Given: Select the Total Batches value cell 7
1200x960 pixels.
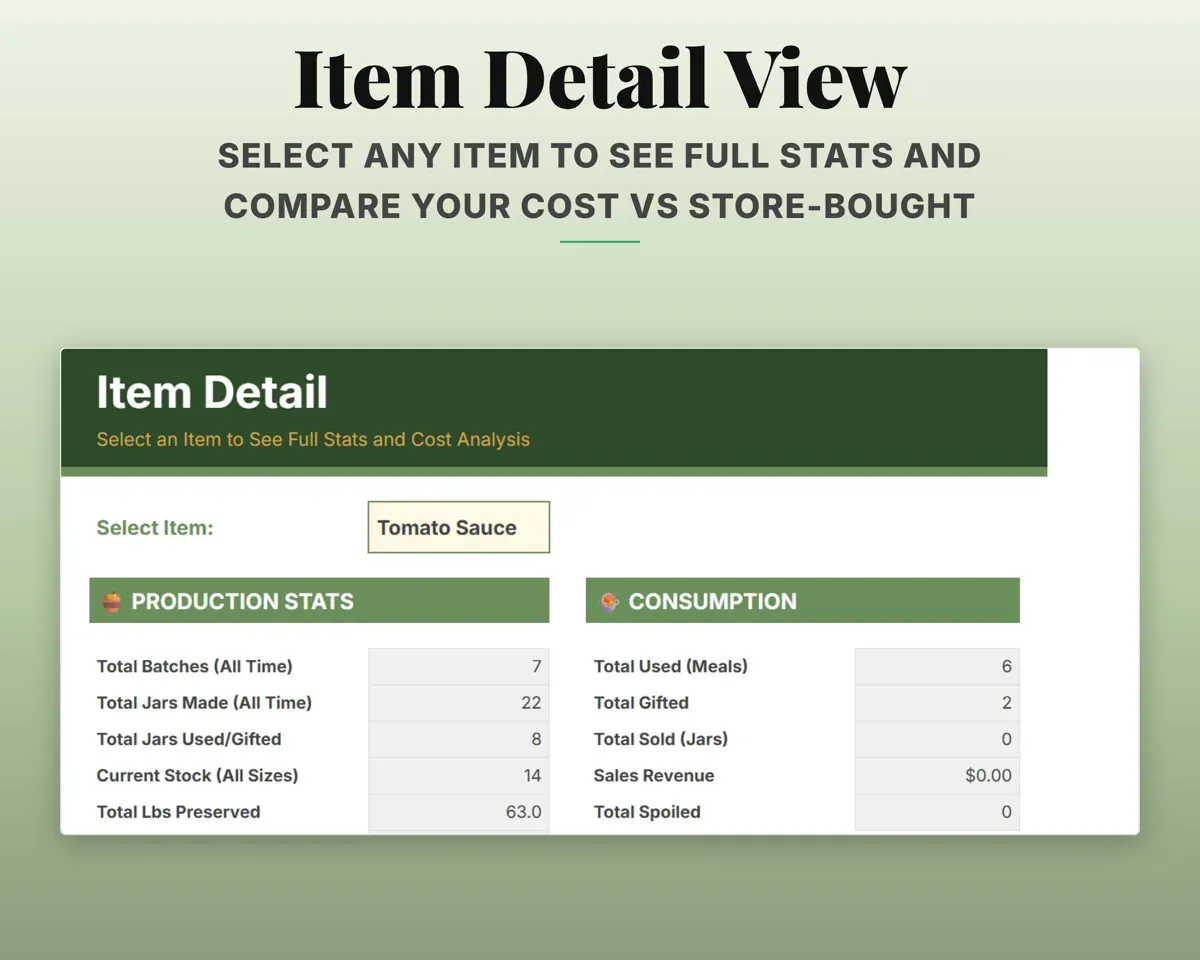Looking at the screenshot, I should [459, 666].
